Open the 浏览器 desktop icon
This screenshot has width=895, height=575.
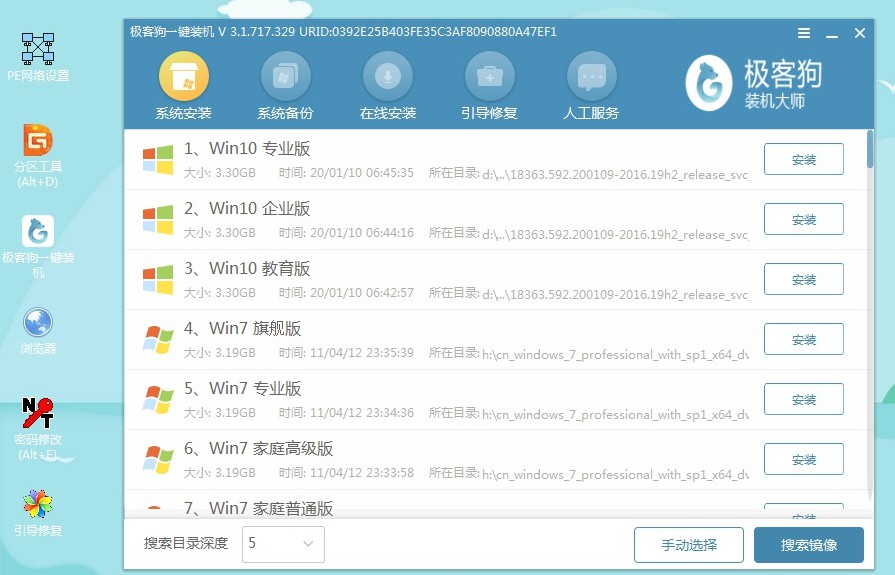[x=38, y=331]
